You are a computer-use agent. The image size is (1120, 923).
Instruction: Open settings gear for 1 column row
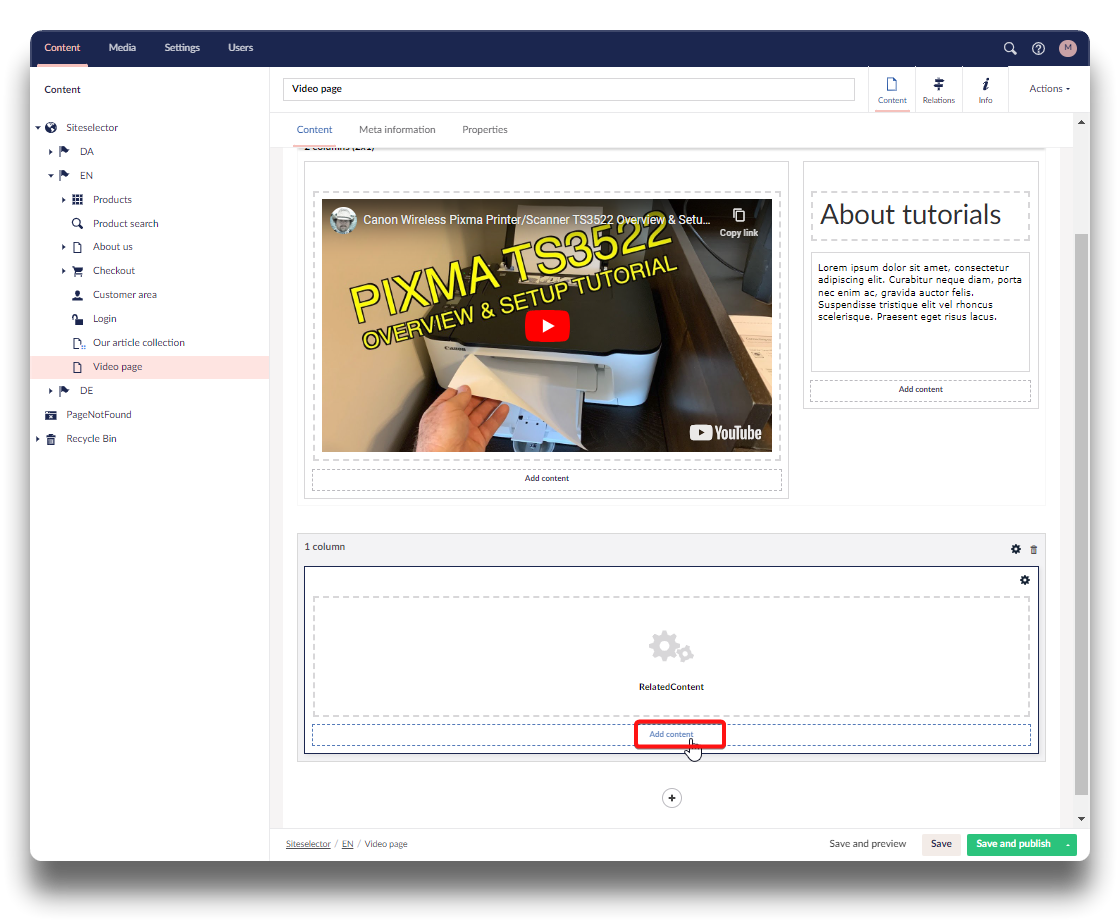(x=1016, y=549)
